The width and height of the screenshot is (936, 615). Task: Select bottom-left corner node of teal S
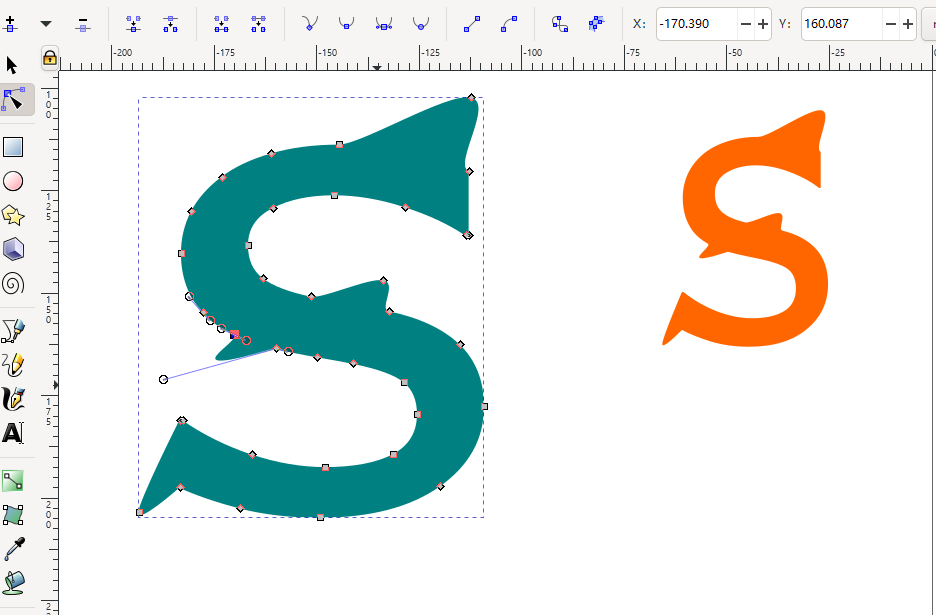click(140, 512)
